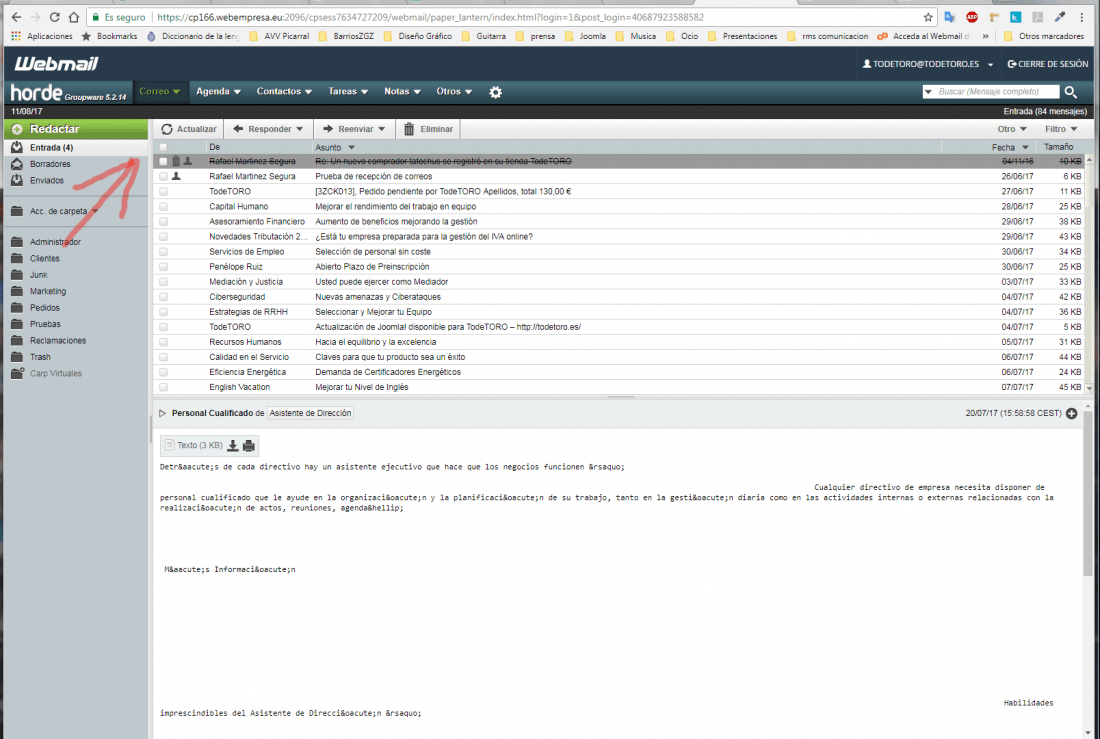The image size is (1100, 739).
Task: Check the Recursos Humanos message
Action: (163, 342)
